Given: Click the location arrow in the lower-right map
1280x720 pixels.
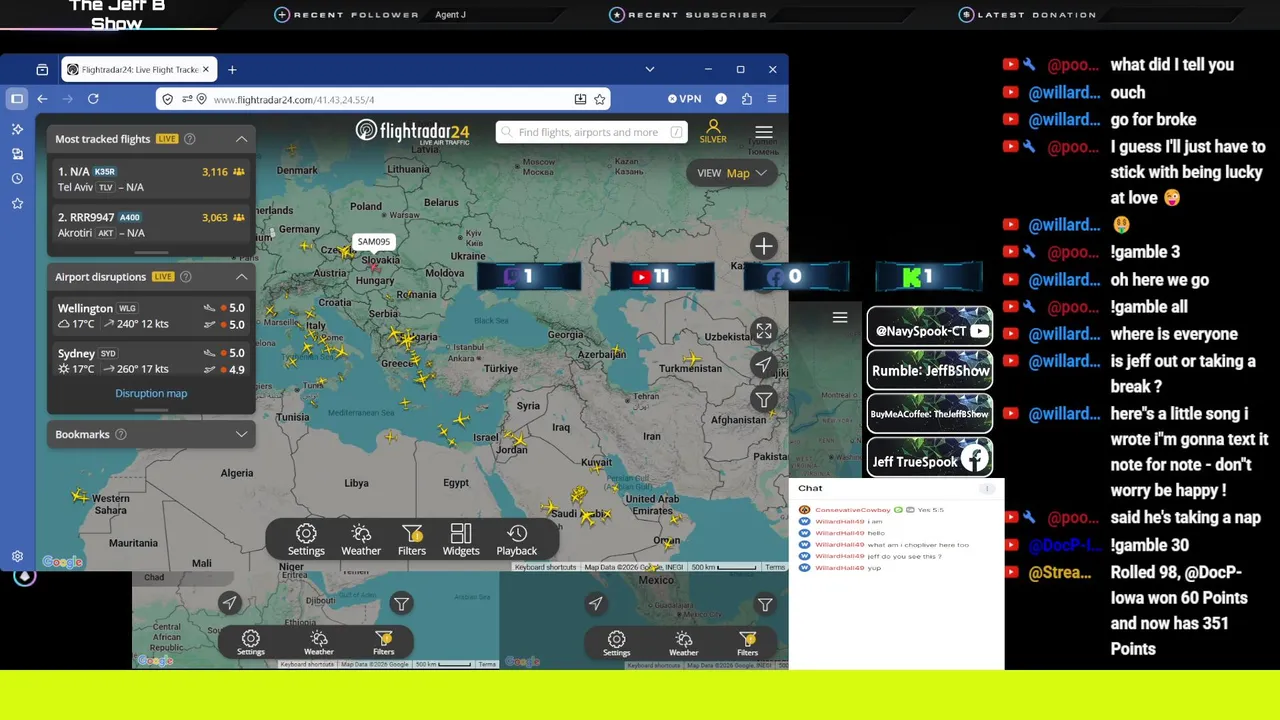Looking at the screenshot, I should 596,603.
